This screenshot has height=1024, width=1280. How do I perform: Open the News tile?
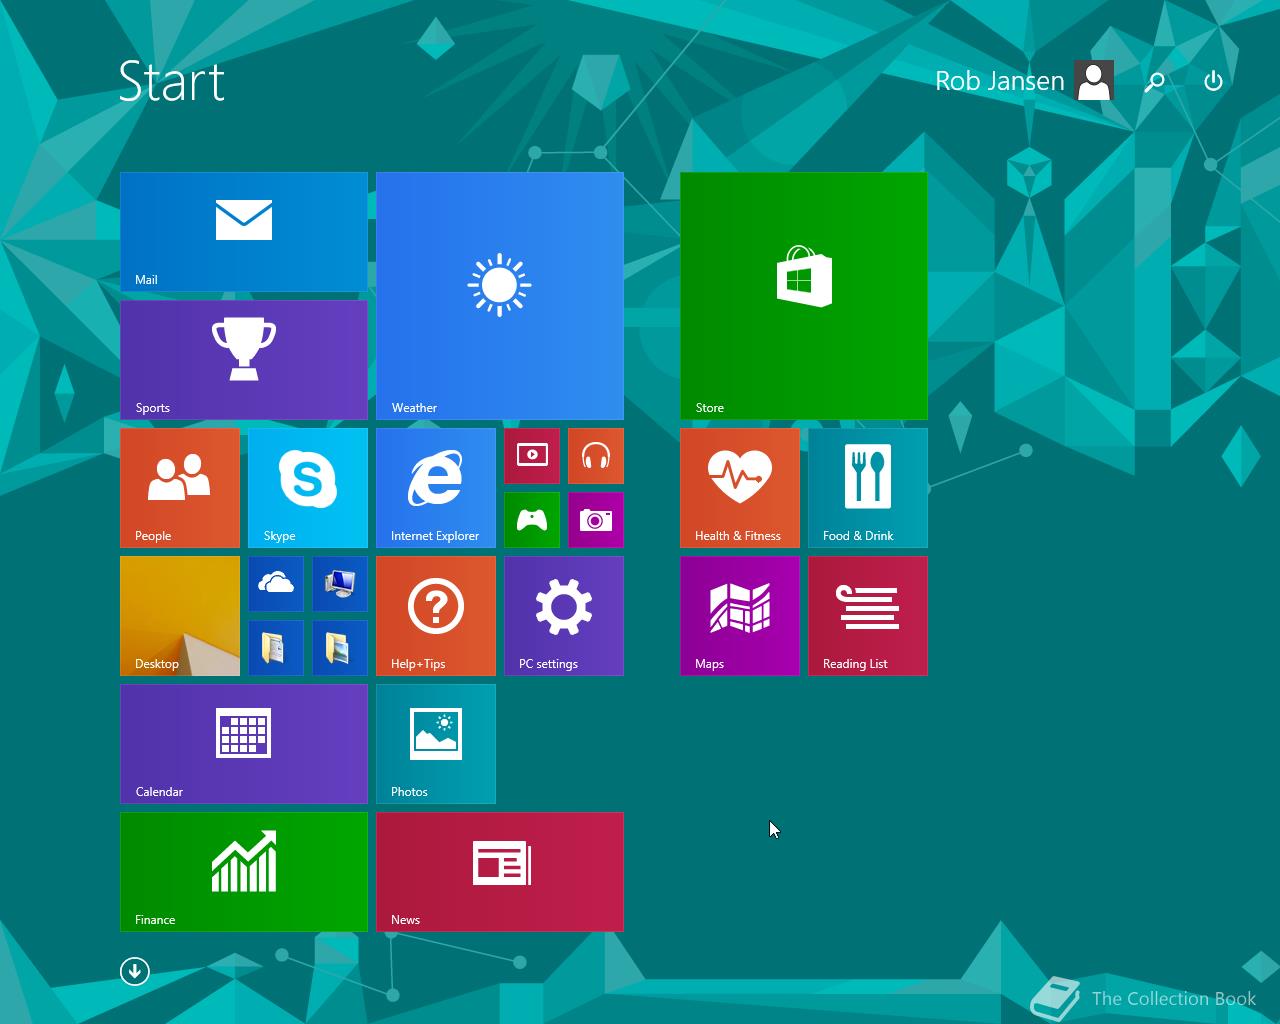coord(500,872)
